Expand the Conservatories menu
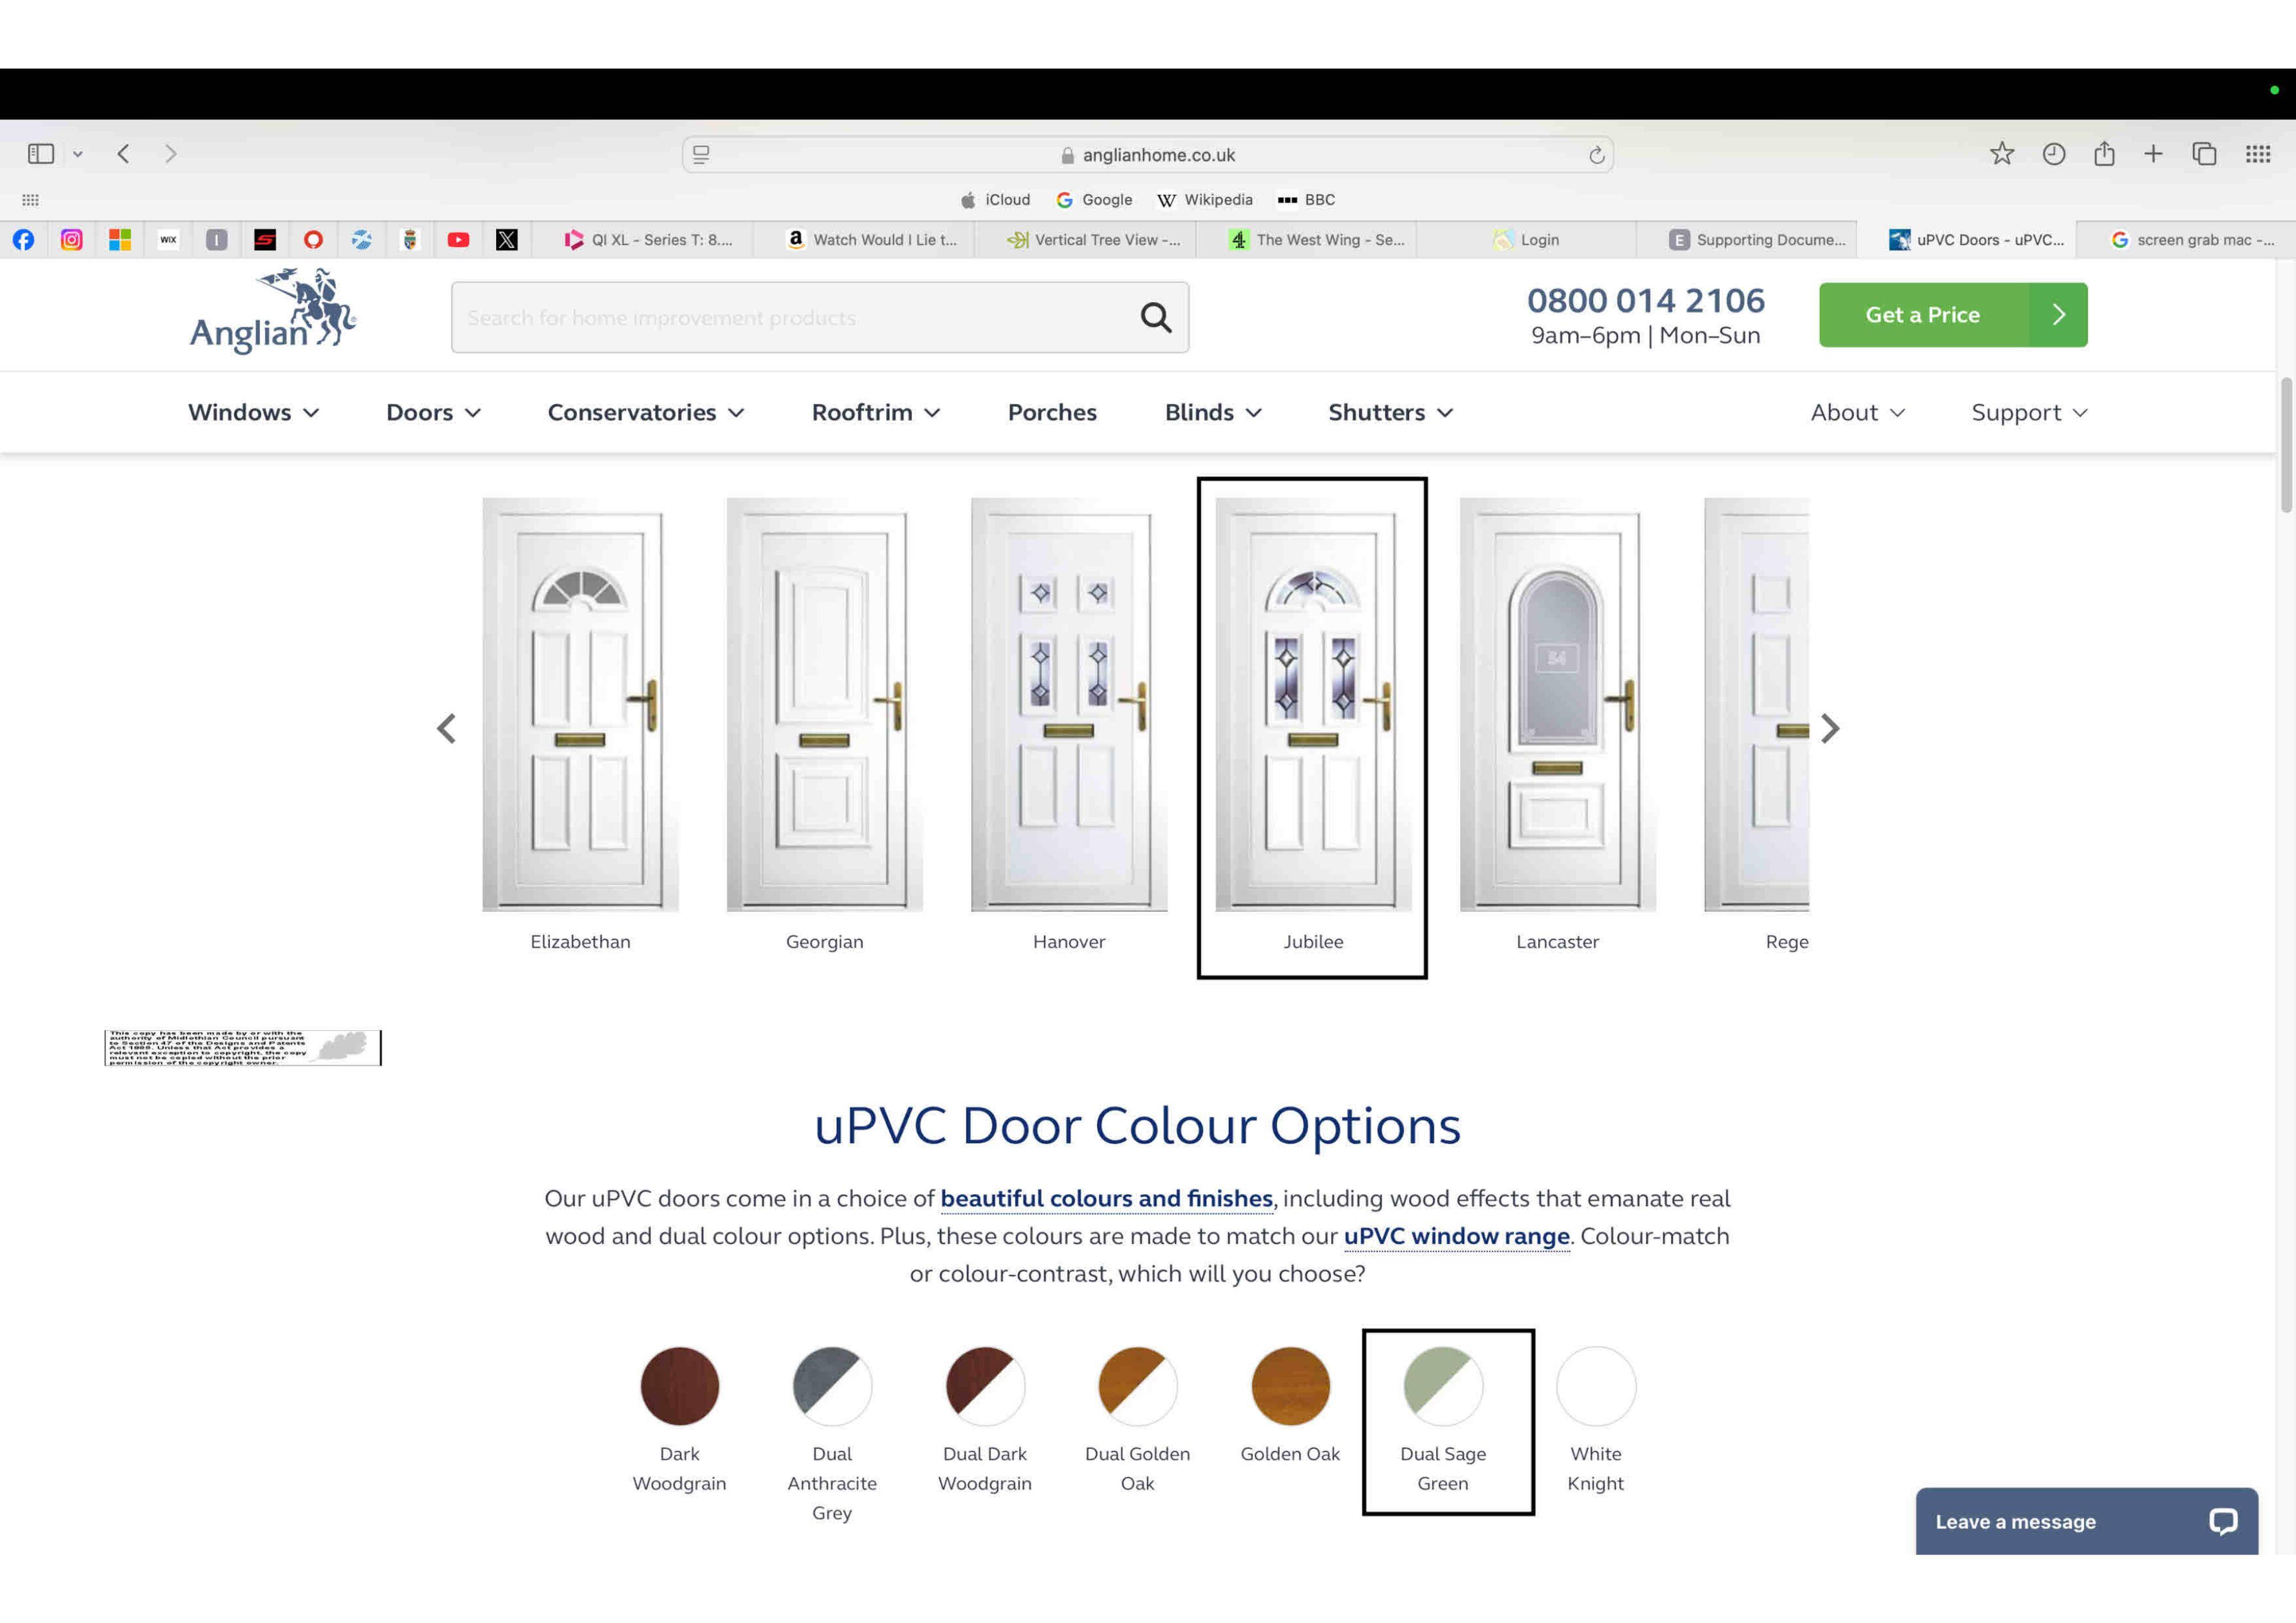Image resolution: width=2296 pixels, height=1623 pixels. 646,412
